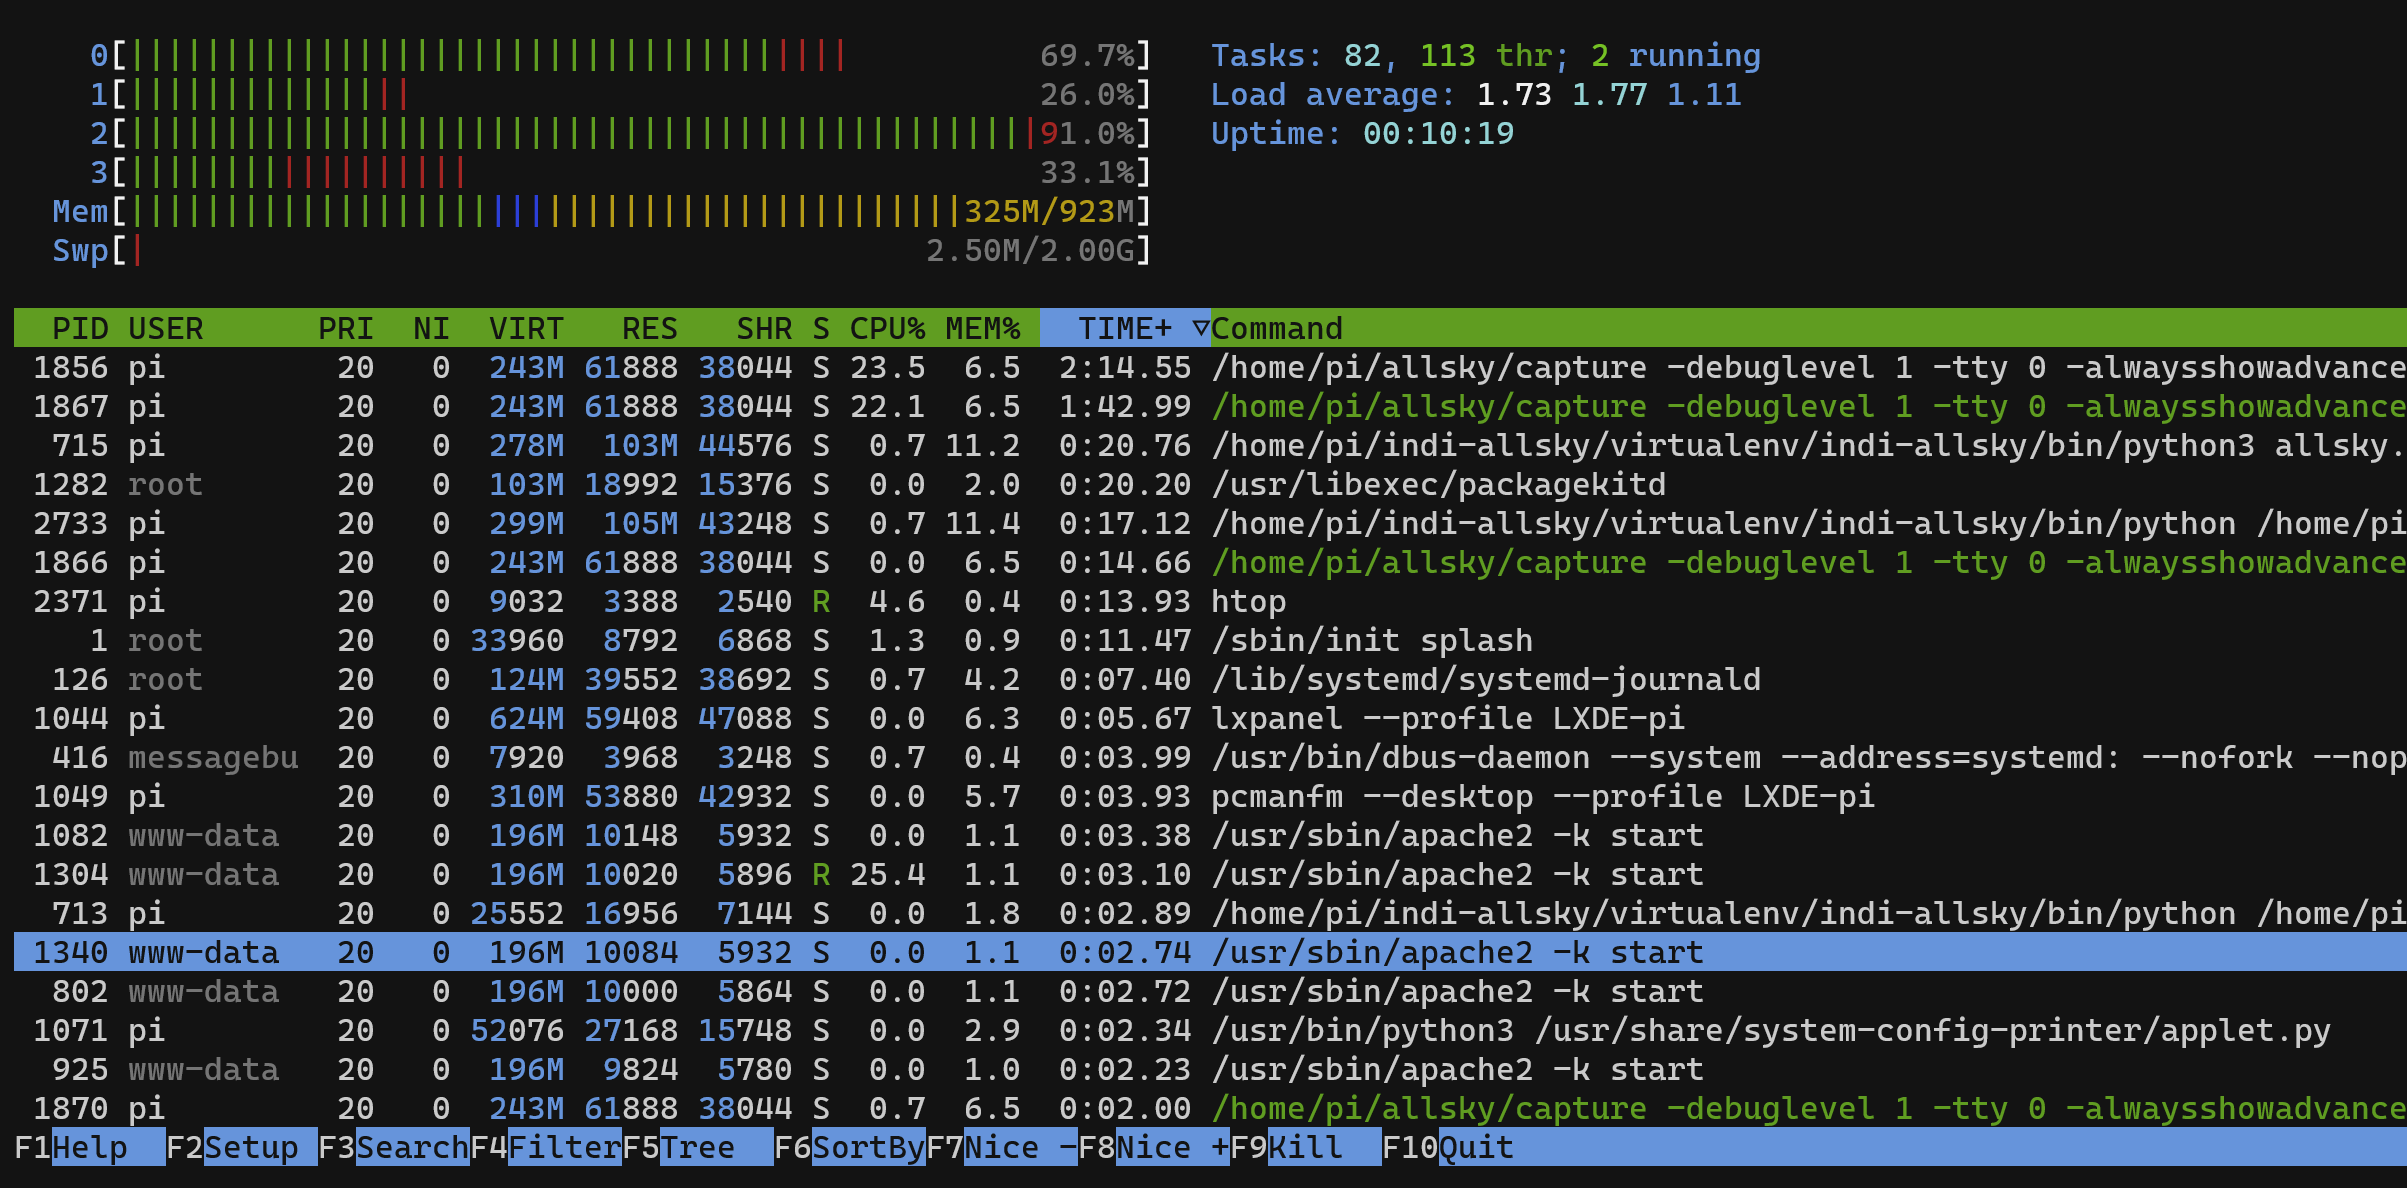2407x1188 pixels.
Task: Click the Mem usage meter bar
Action: (630, 211)
